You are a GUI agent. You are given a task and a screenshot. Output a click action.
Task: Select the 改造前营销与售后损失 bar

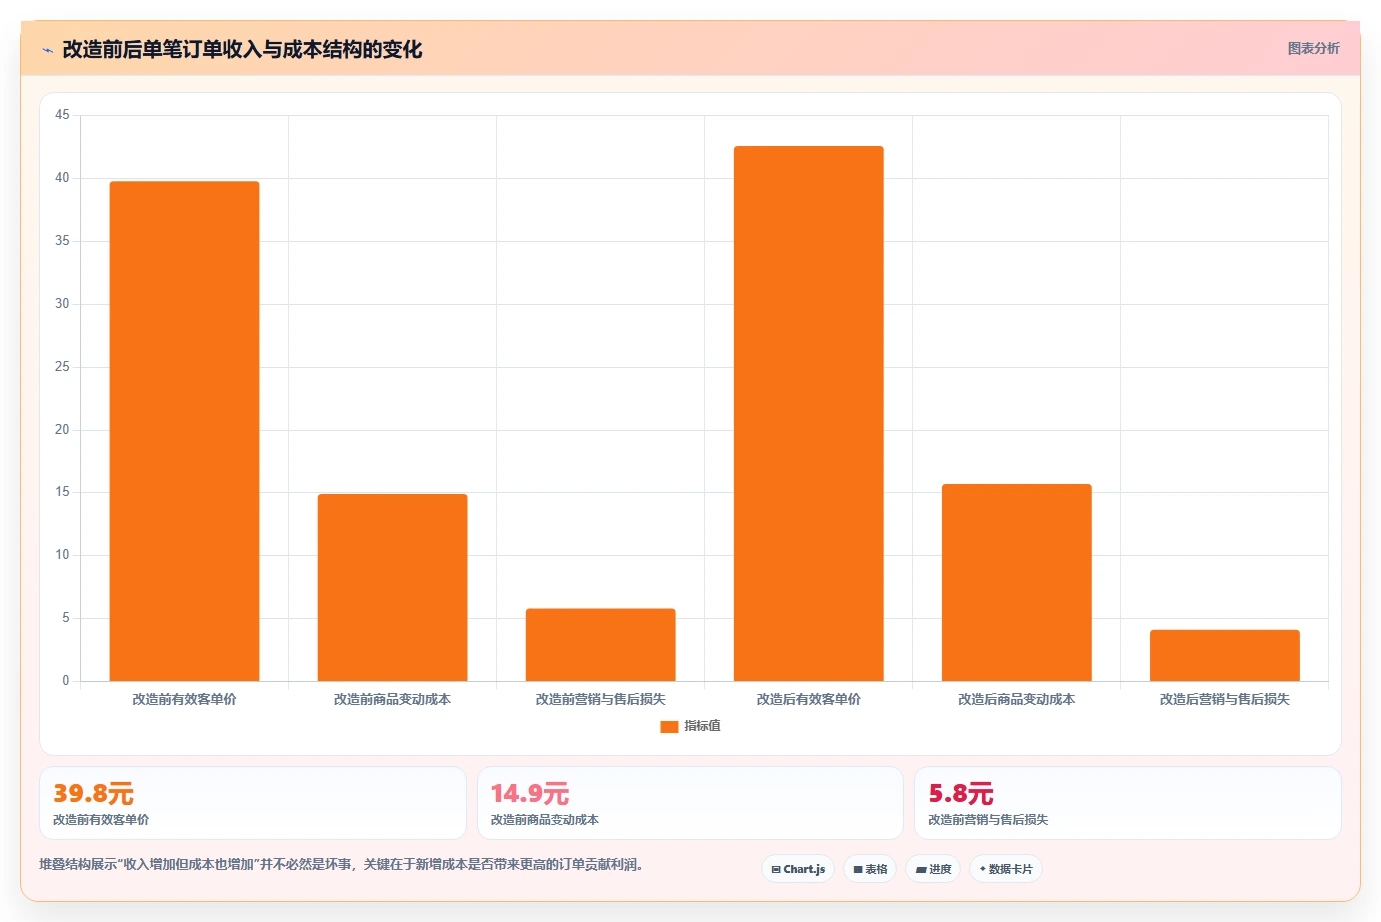600,645
